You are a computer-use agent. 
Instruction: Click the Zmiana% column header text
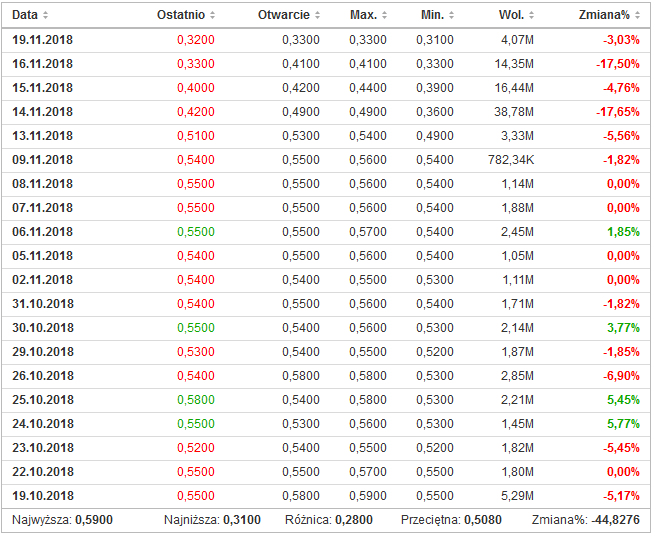[x=604, y=16]
